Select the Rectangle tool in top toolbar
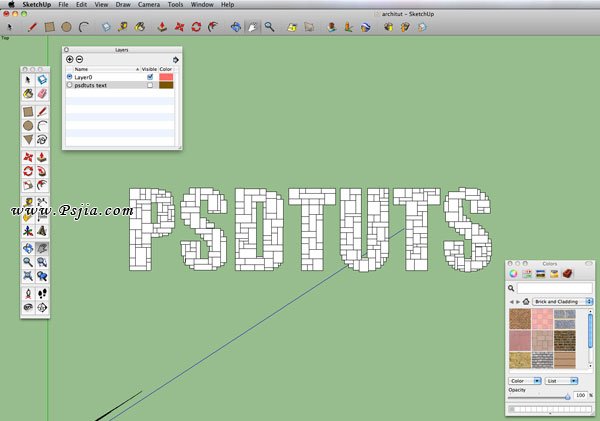This screenshot has width=600, height=421. click(49, 27)
